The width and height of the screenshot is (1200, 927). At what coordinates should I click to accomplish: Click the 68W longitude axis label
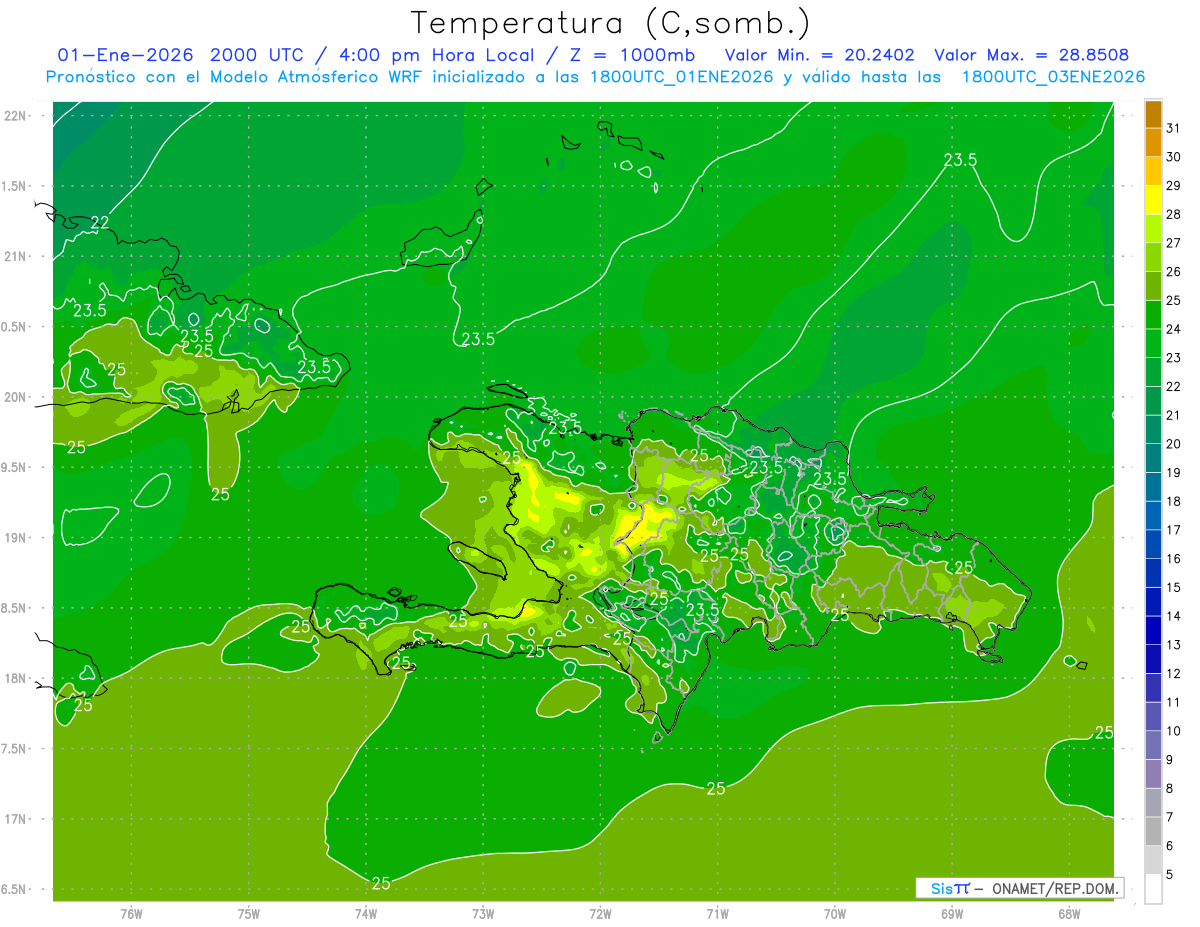pos(1069,914)
